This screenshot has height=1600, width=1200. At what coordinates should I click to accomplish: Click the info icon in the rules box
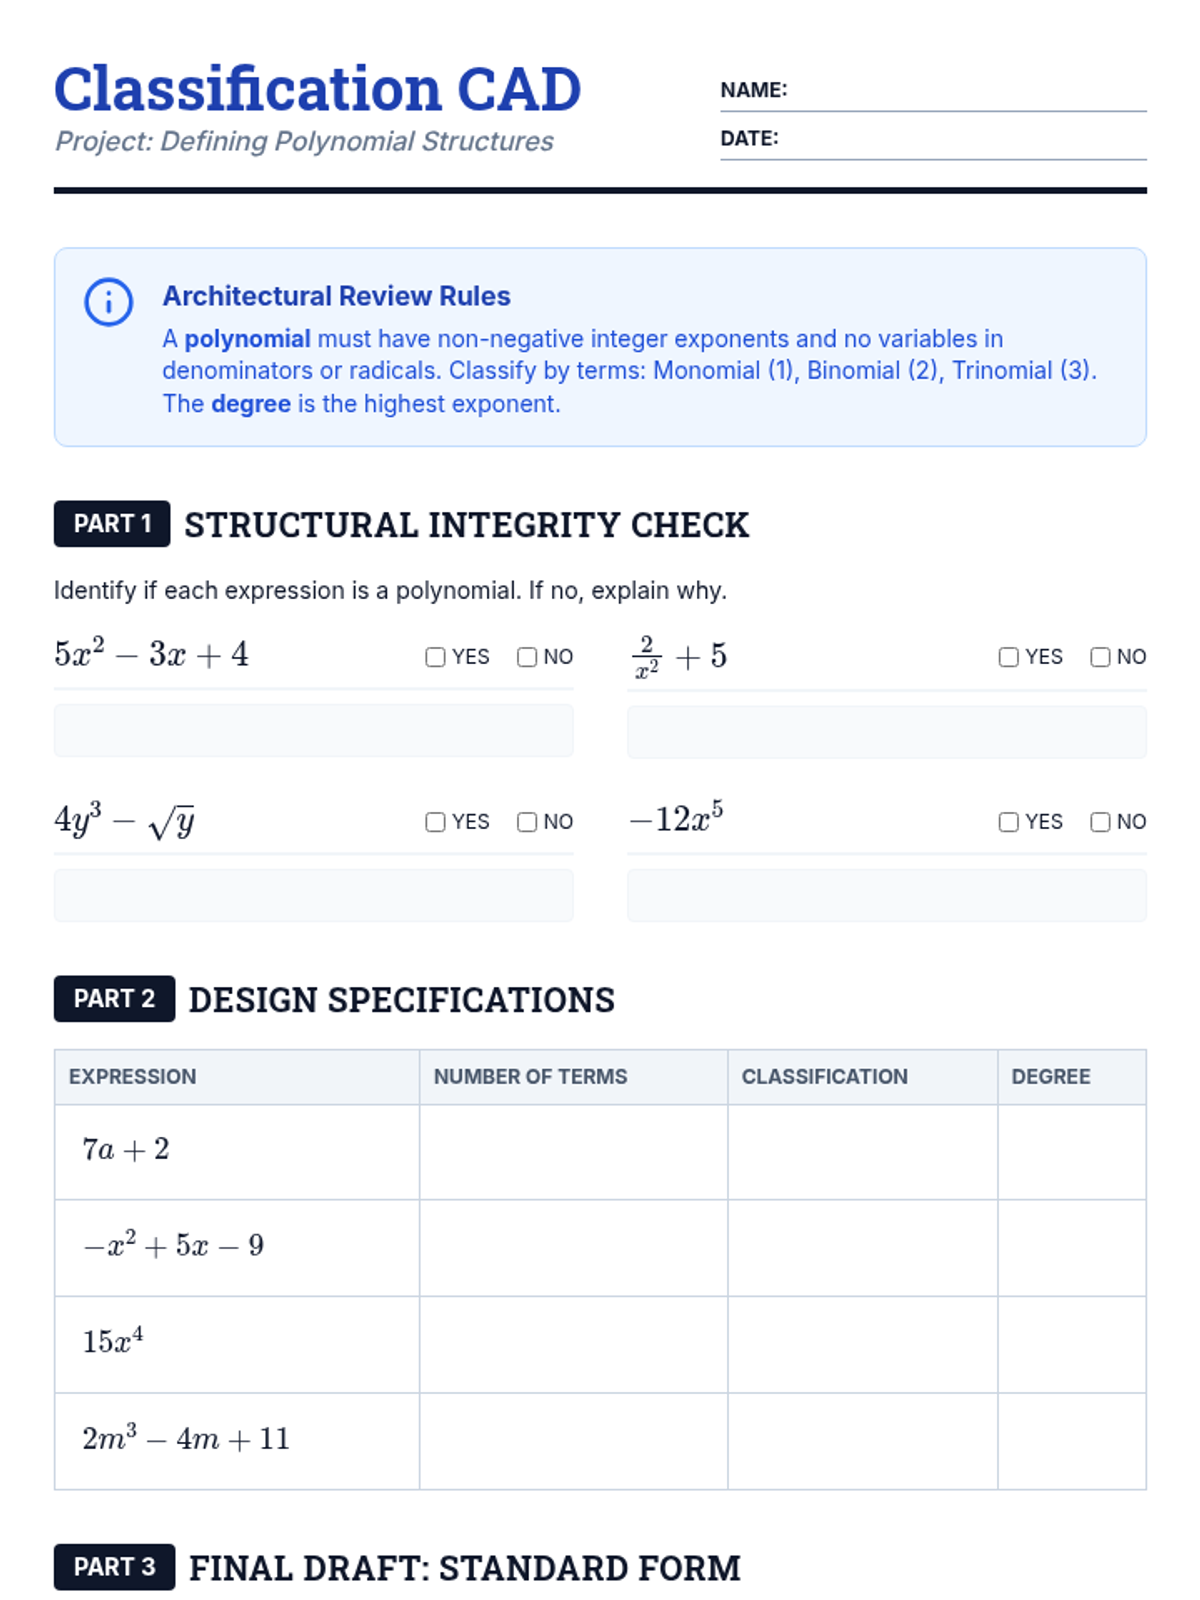tap(108, 302)
